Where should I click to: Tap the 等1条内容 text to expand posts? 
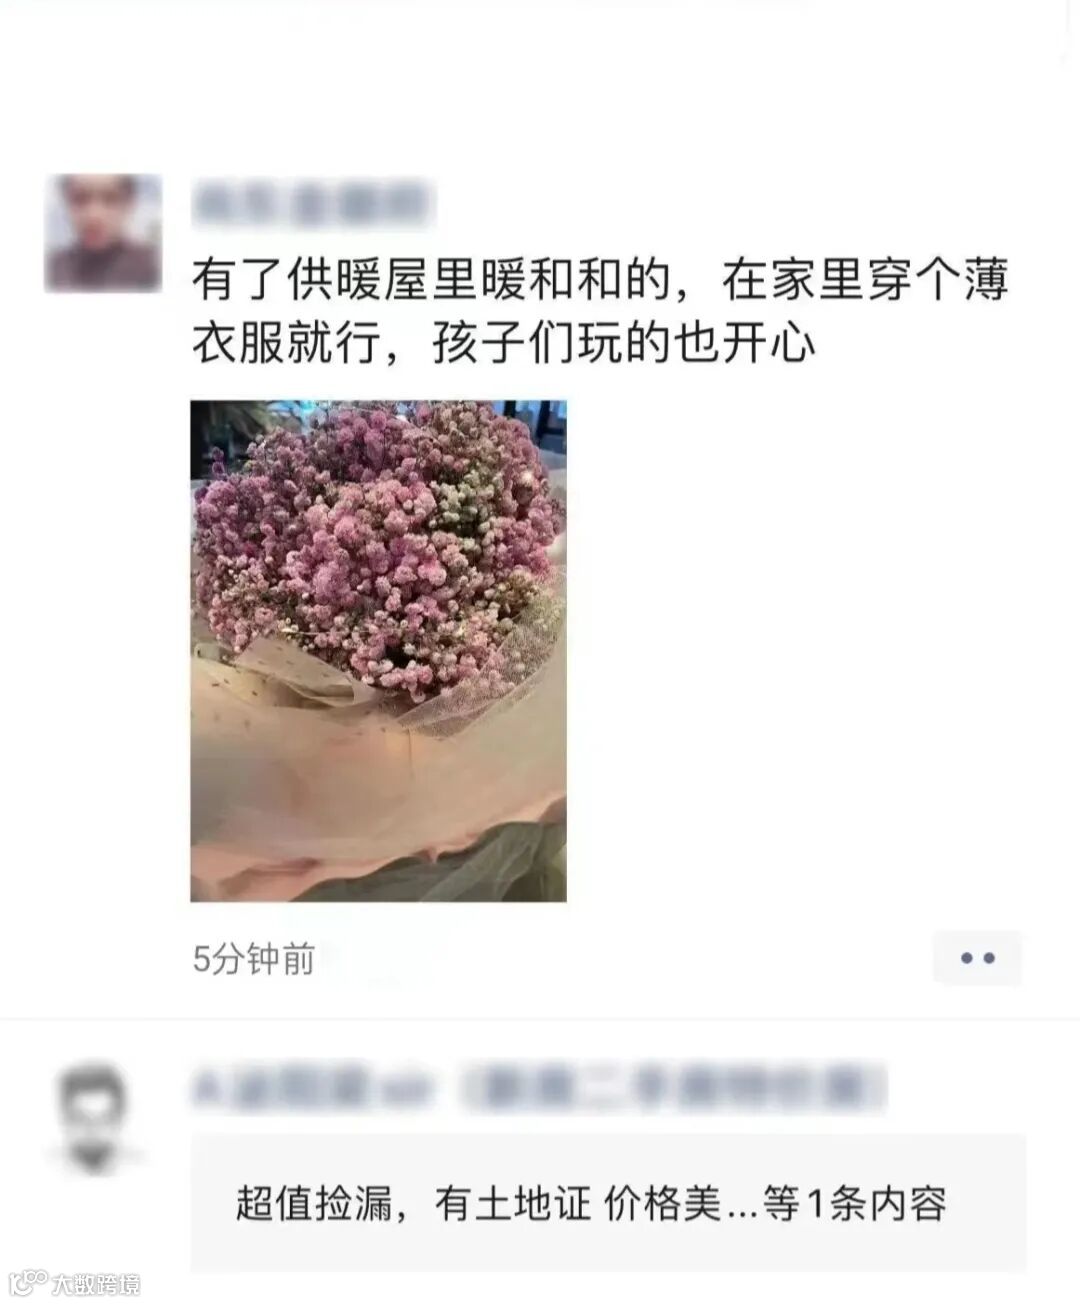click(854, 1203)
